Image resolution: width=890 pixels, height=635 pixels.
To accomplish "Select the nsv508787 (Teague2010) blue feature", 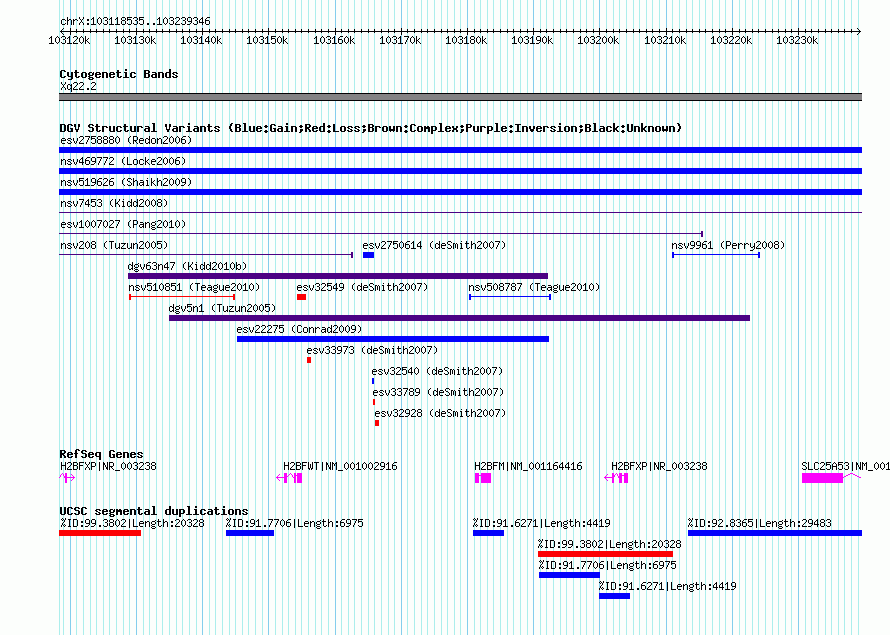I will [510, 297].
